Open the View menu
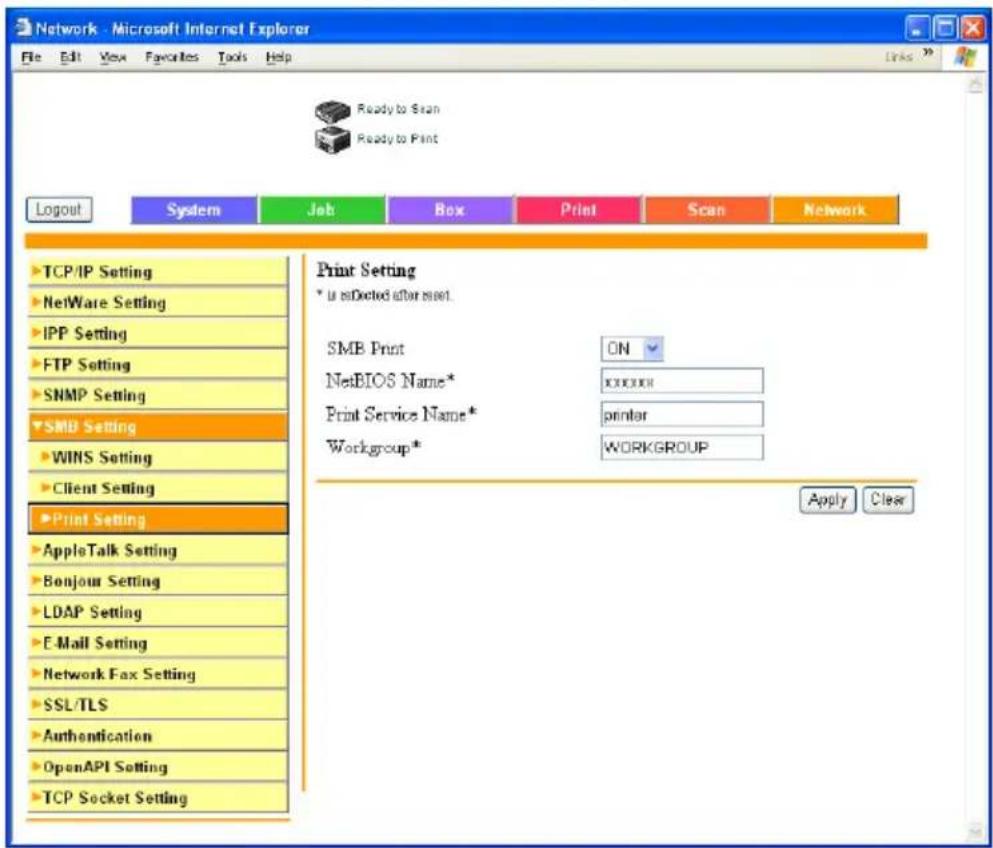Image resolution: width=993 pixels, height=848 pixels. [x=113, y=57]
